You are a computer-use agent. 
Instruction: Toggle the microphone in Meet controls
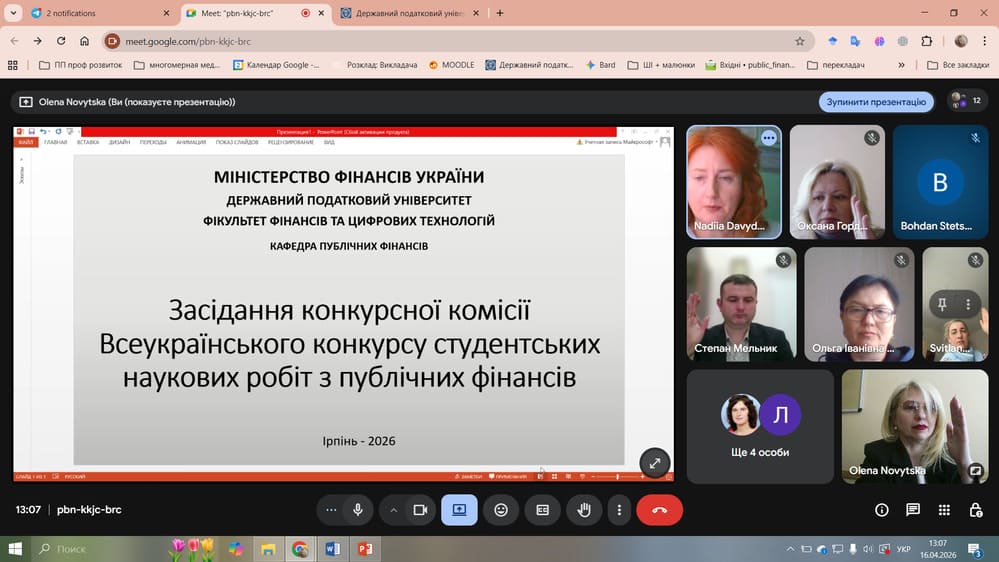pos(358,510)
